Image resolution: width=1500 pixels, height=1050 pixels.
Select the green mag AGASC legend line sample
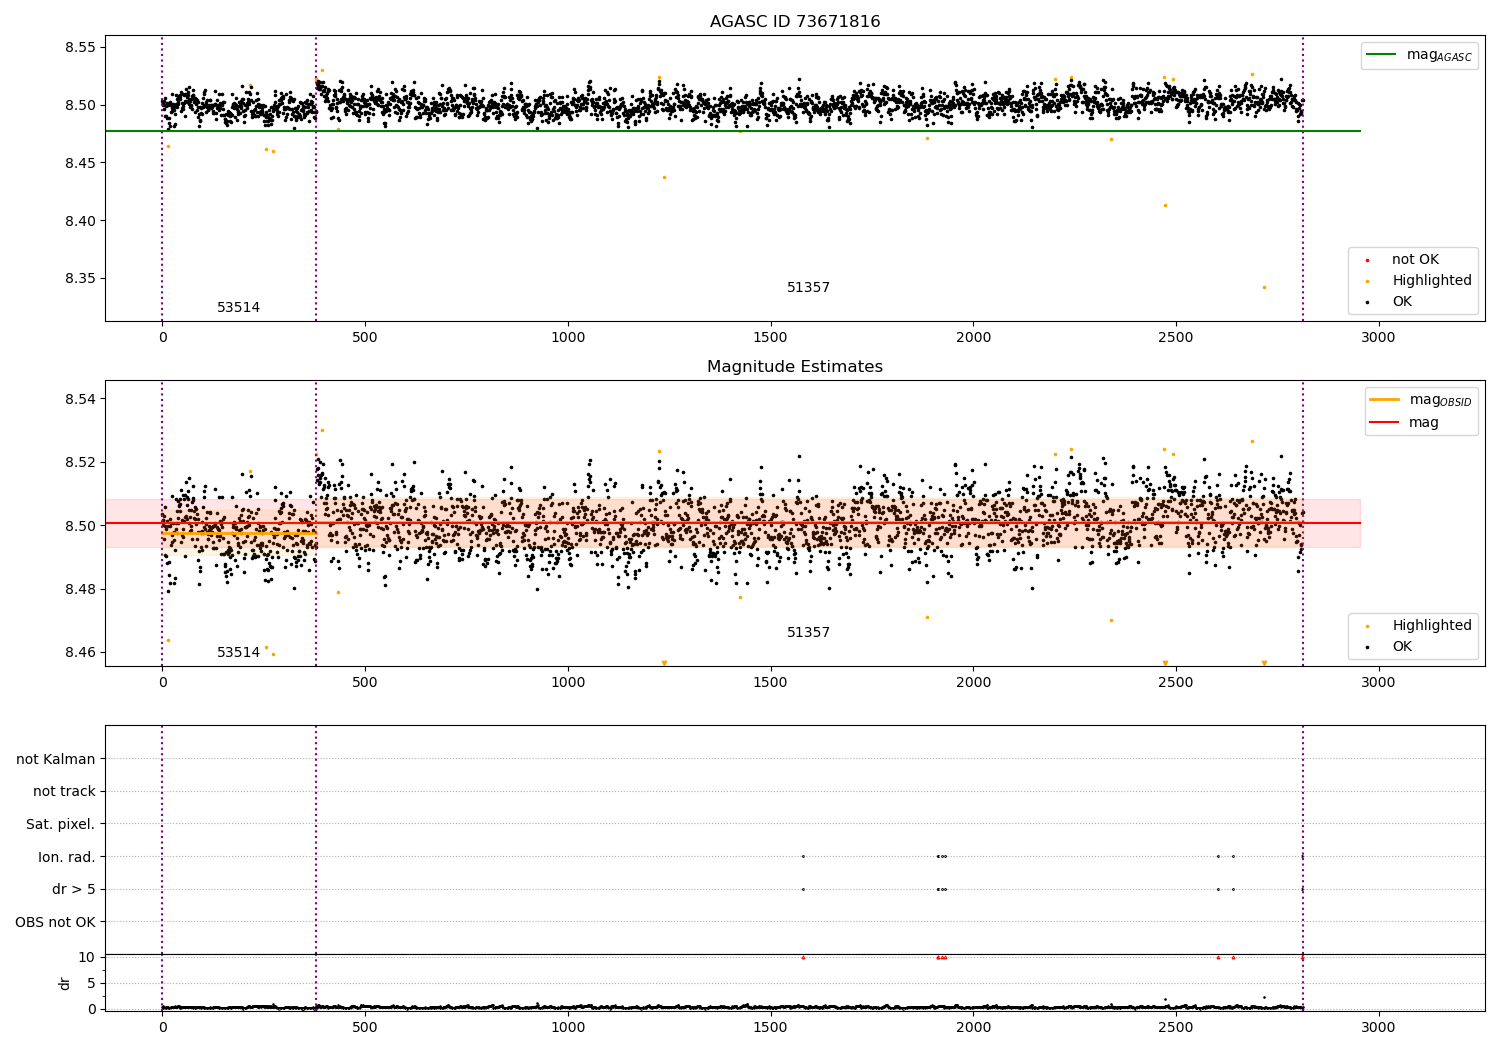[1381, 55]
